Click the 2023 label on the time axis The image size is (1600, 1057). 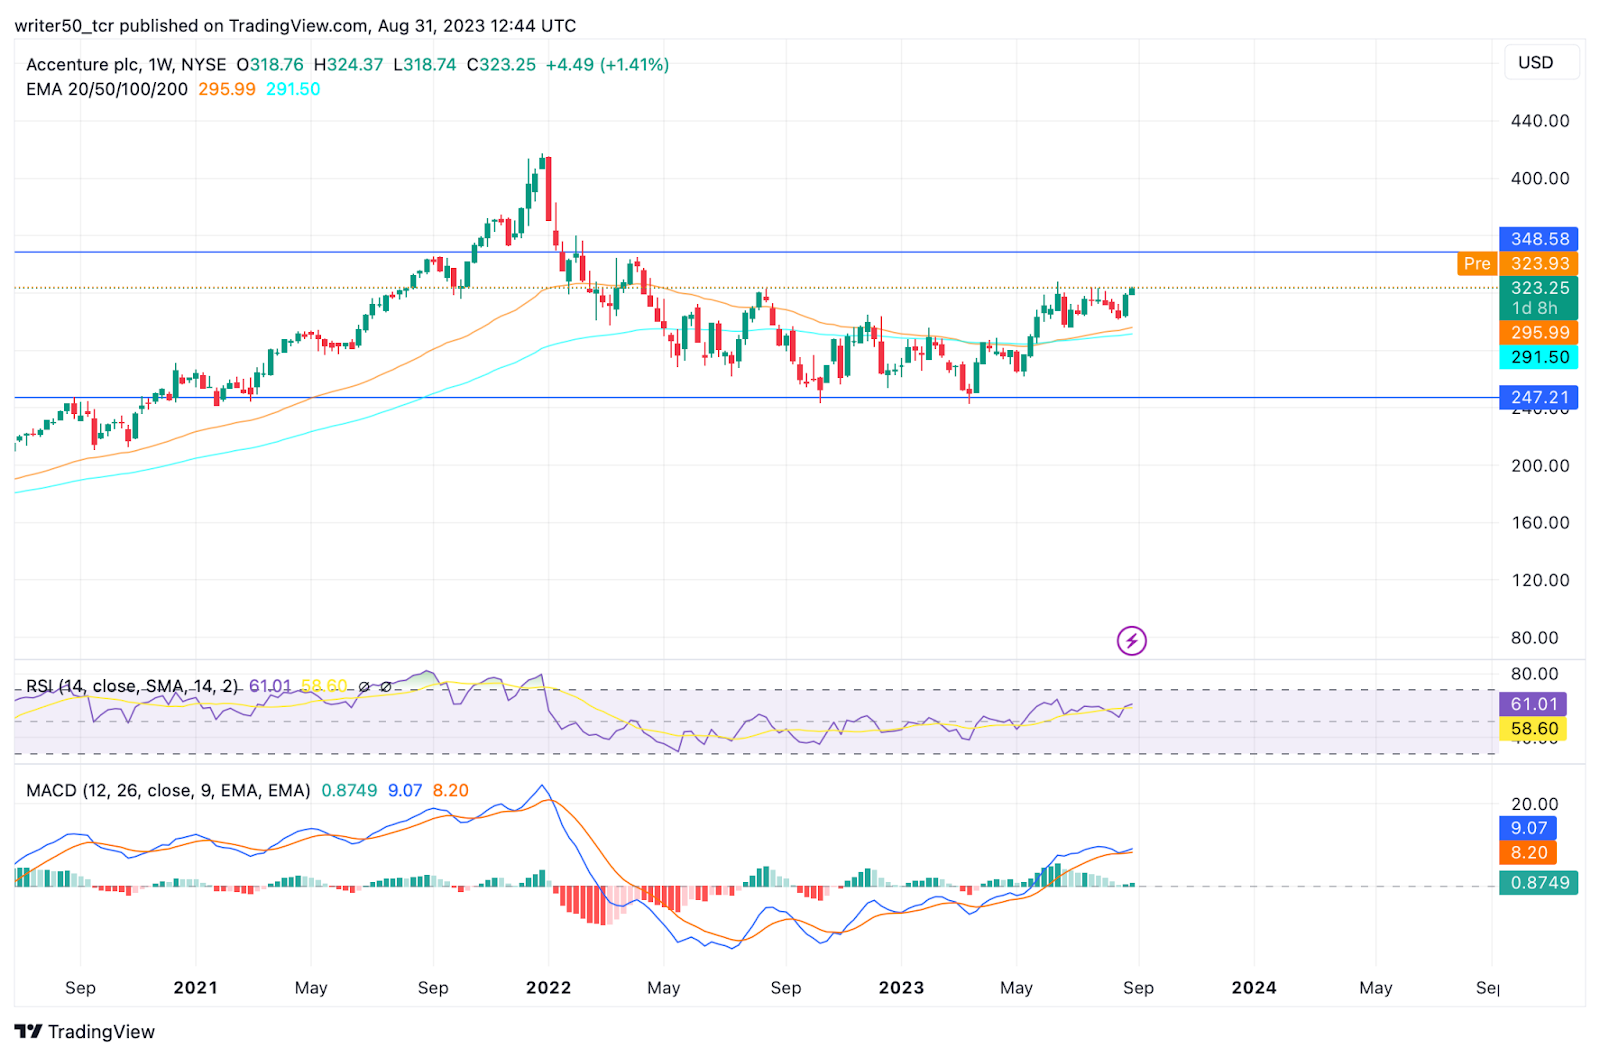[901, 988]
